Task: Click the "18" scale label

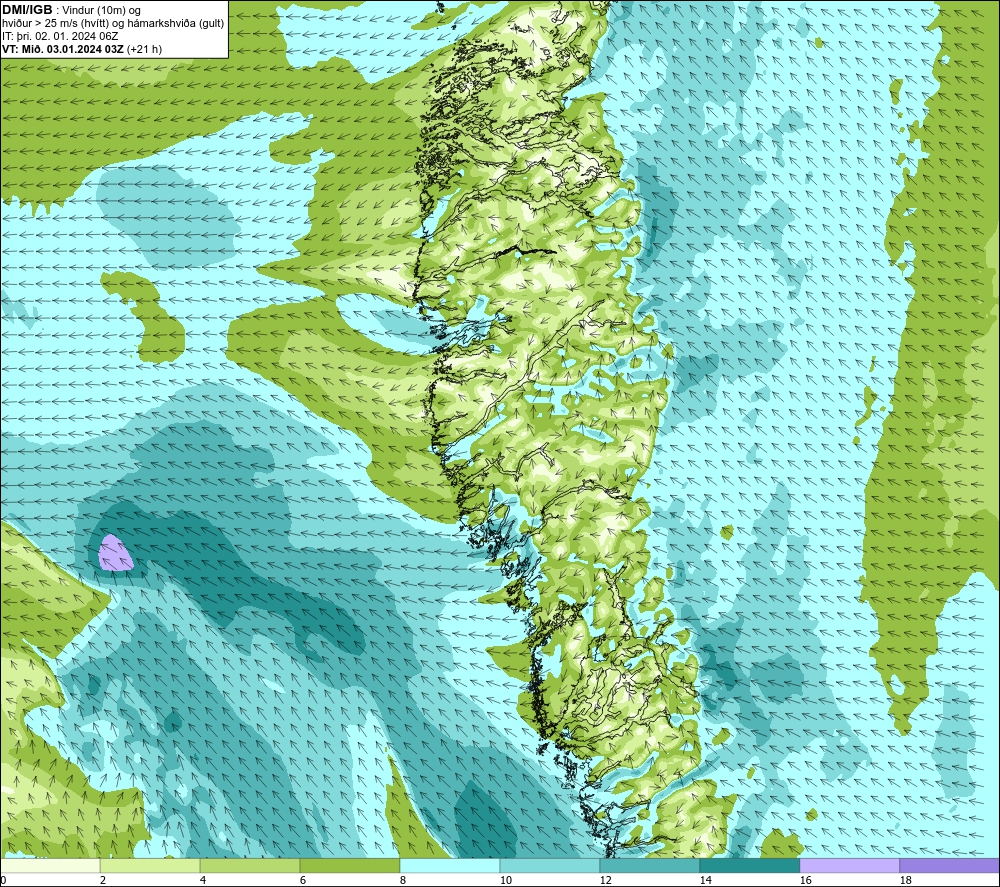Action: [905, 881]
